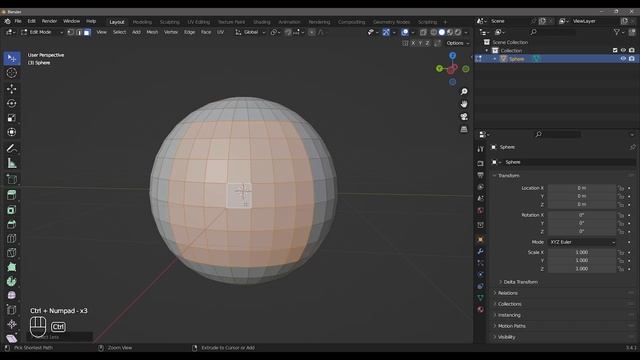
Task: Select the Scale tool
Action: 11,118
